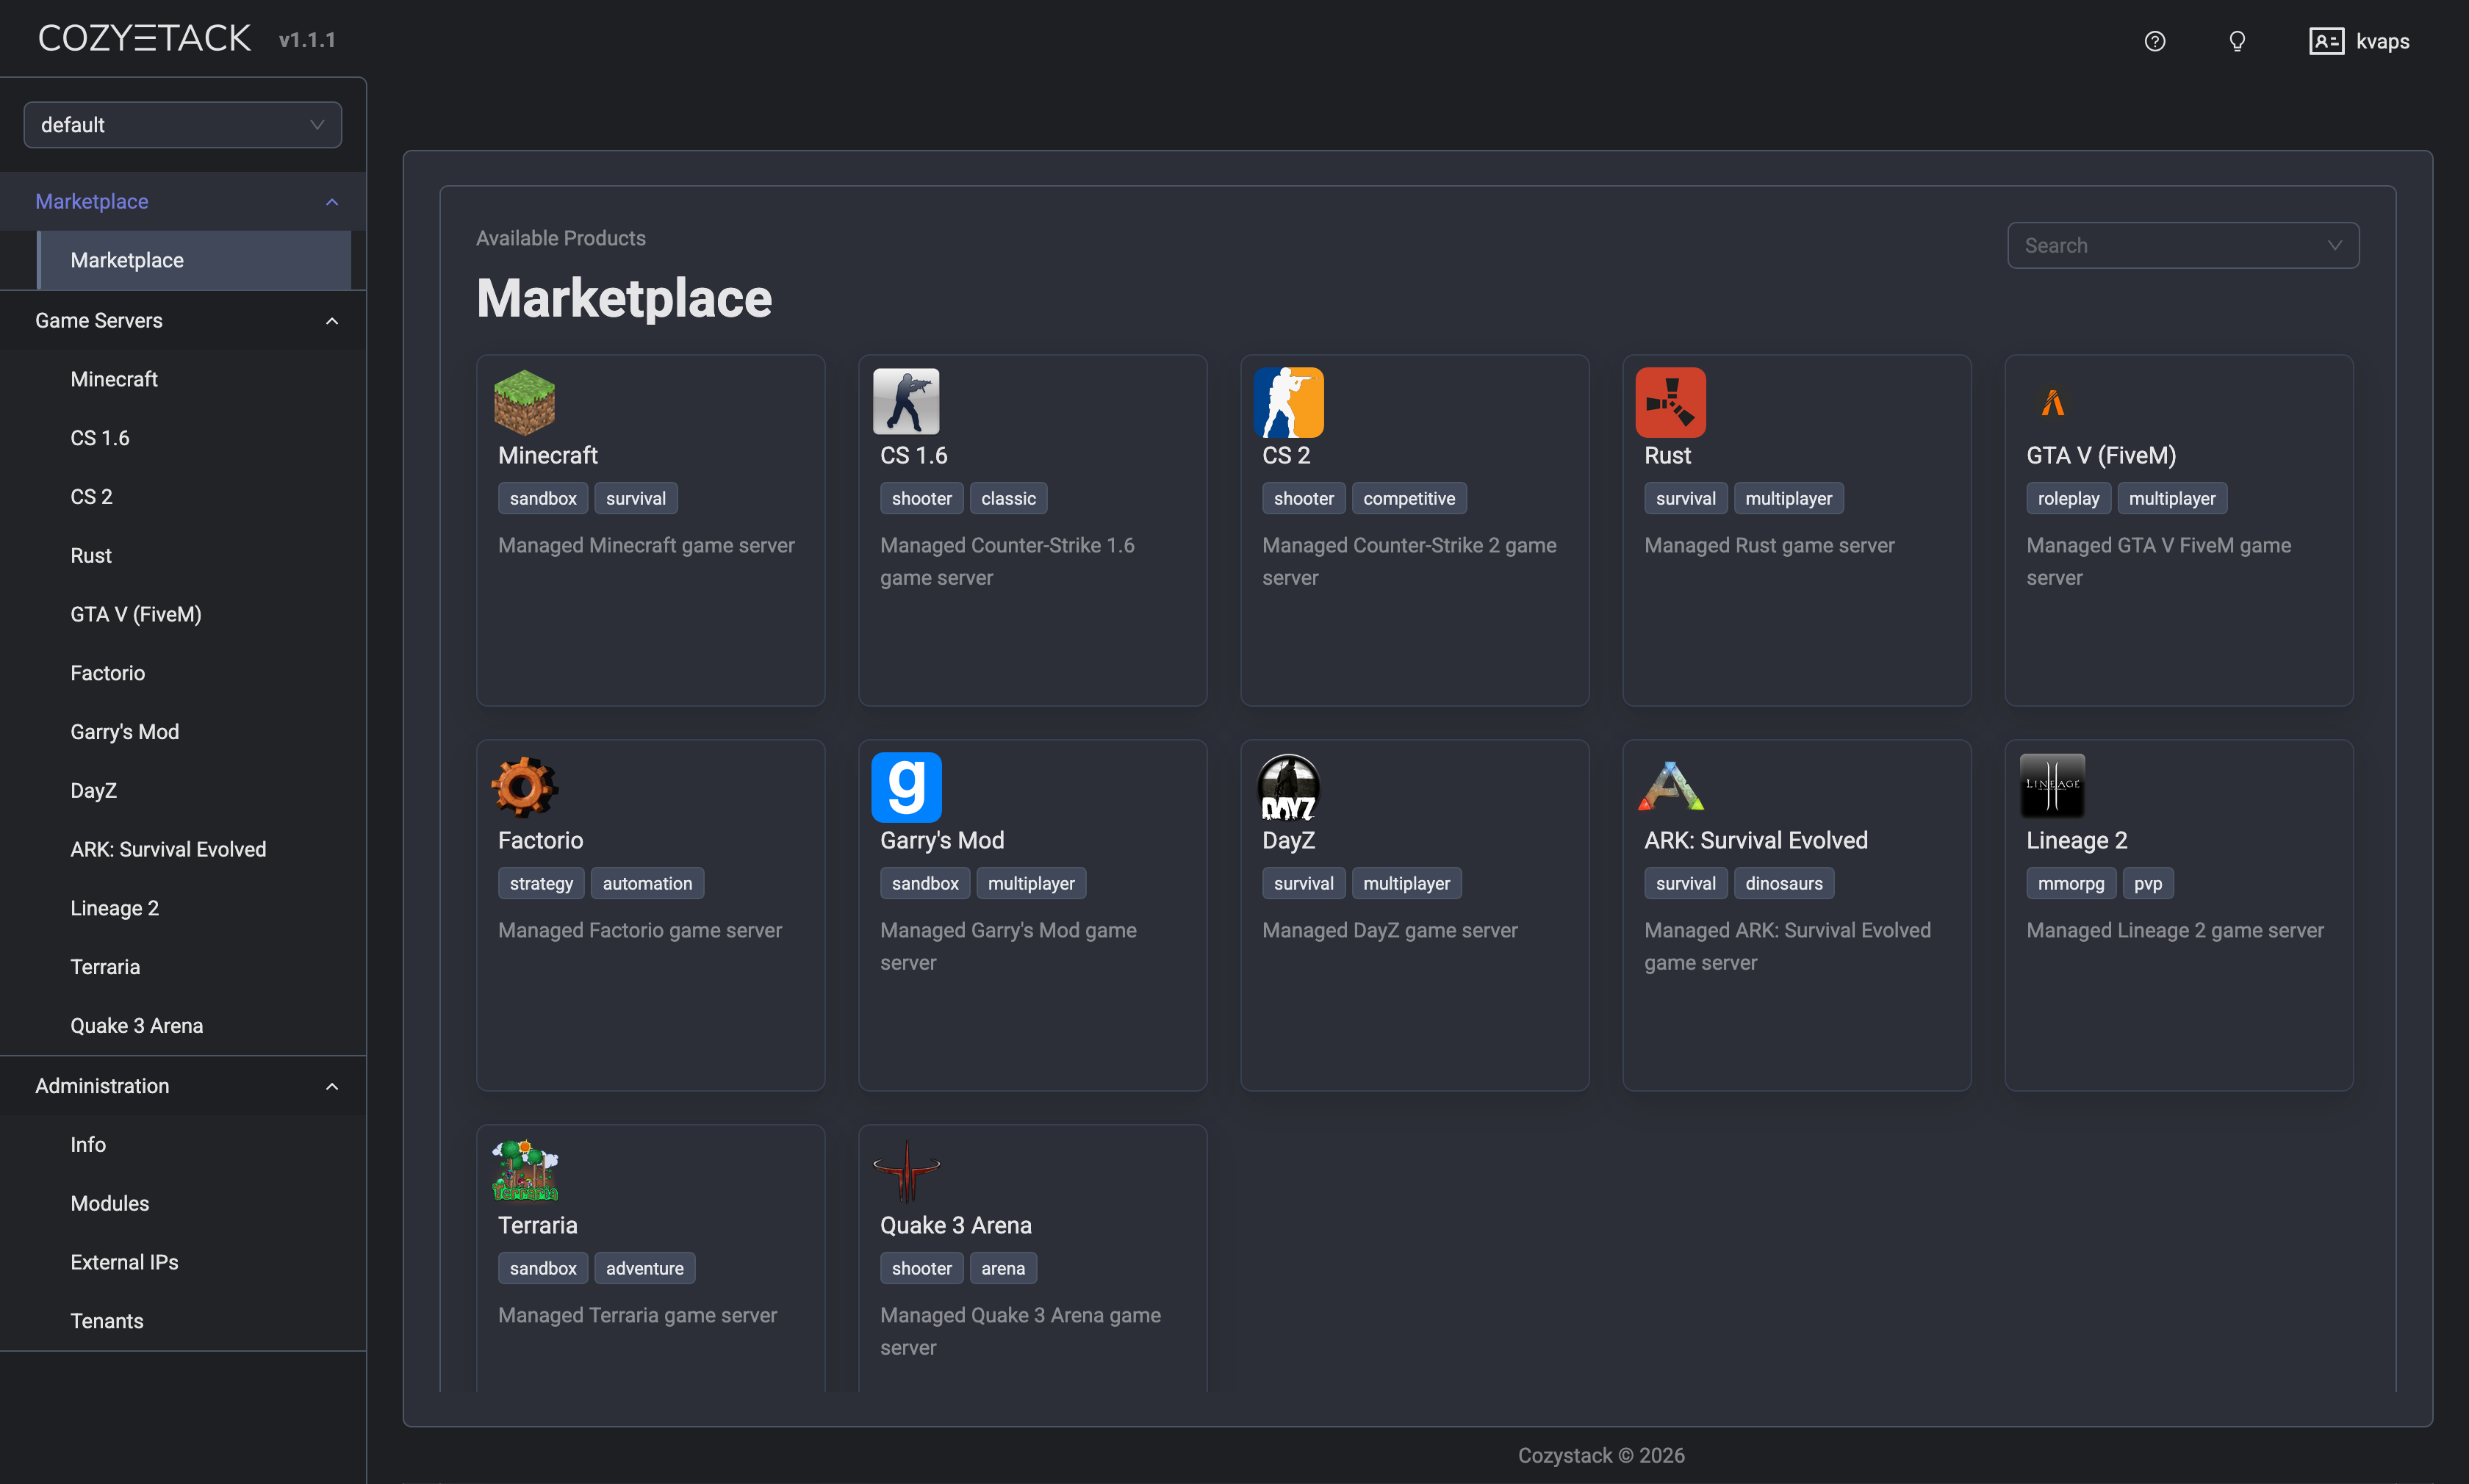Click the Minecraft grass block icon
This screenshot has width=2469, height=1484.
(524, 401)
